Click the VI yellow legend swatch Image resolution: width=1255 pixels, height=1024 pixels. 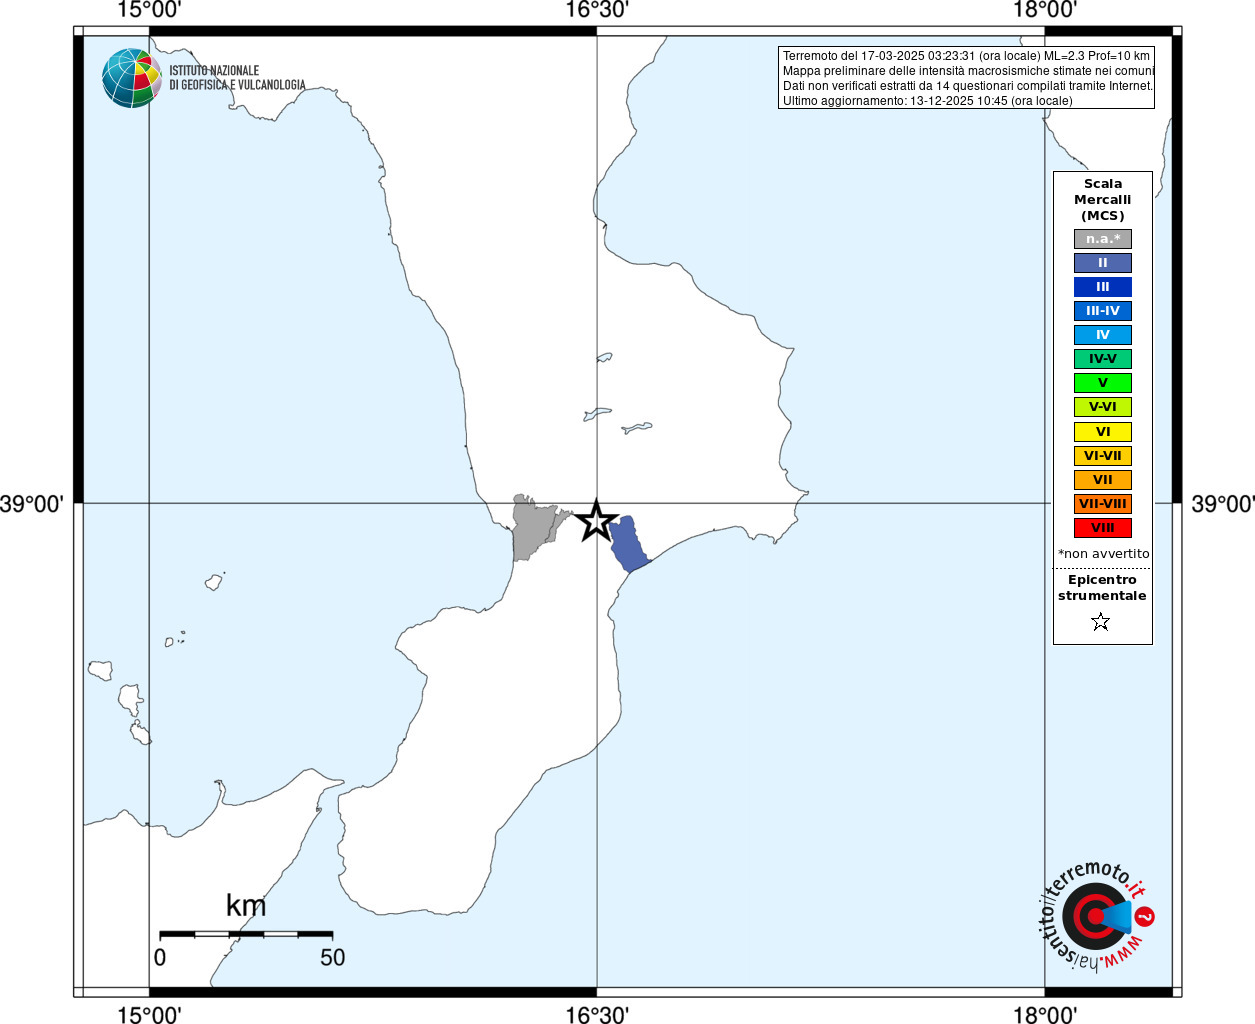pyautogui.click(x=1103, y=432)
